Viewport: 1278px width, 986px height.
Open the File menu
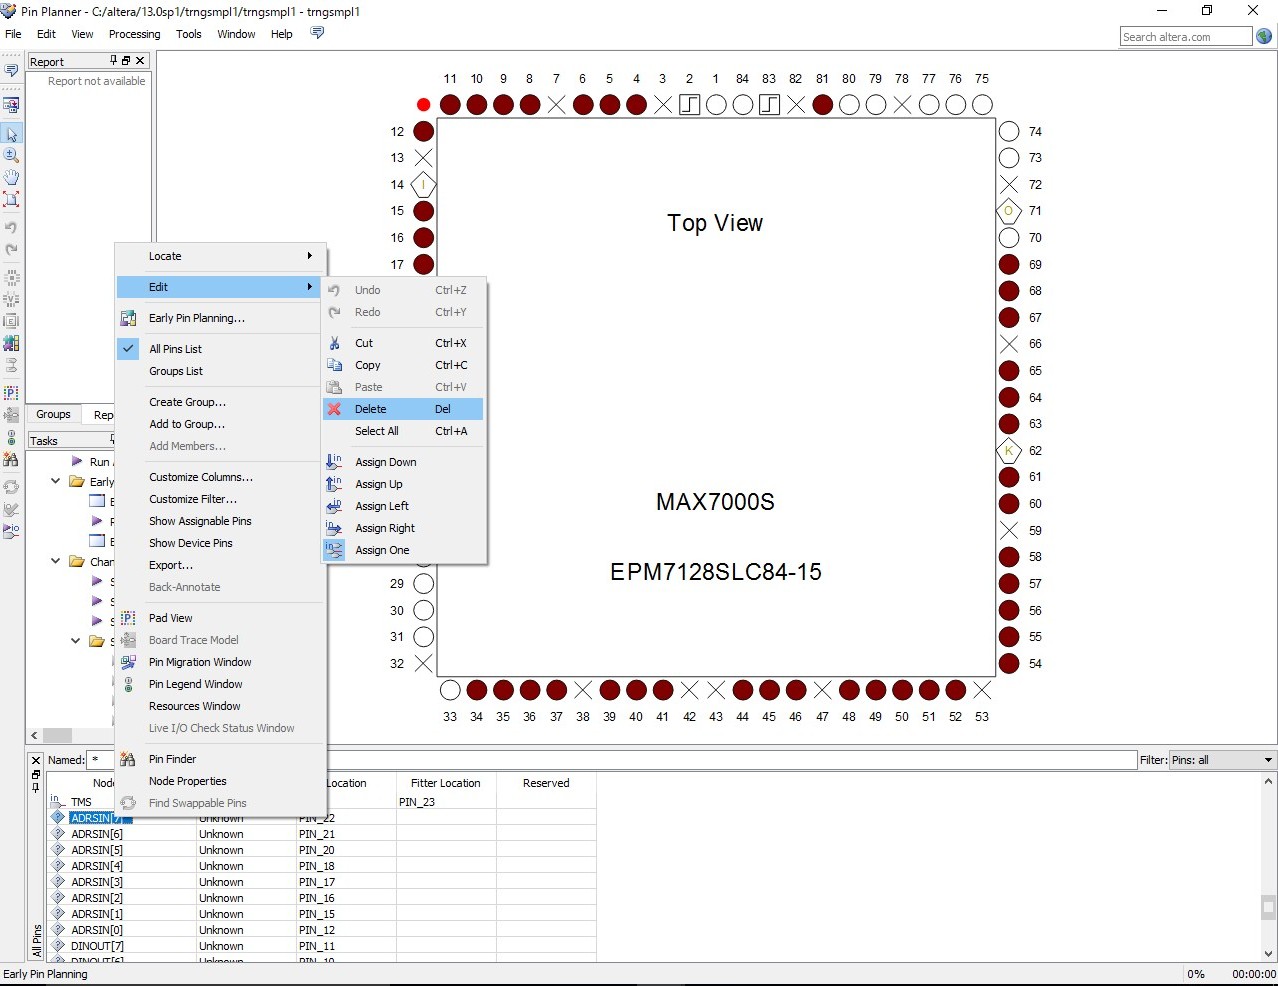13,34
